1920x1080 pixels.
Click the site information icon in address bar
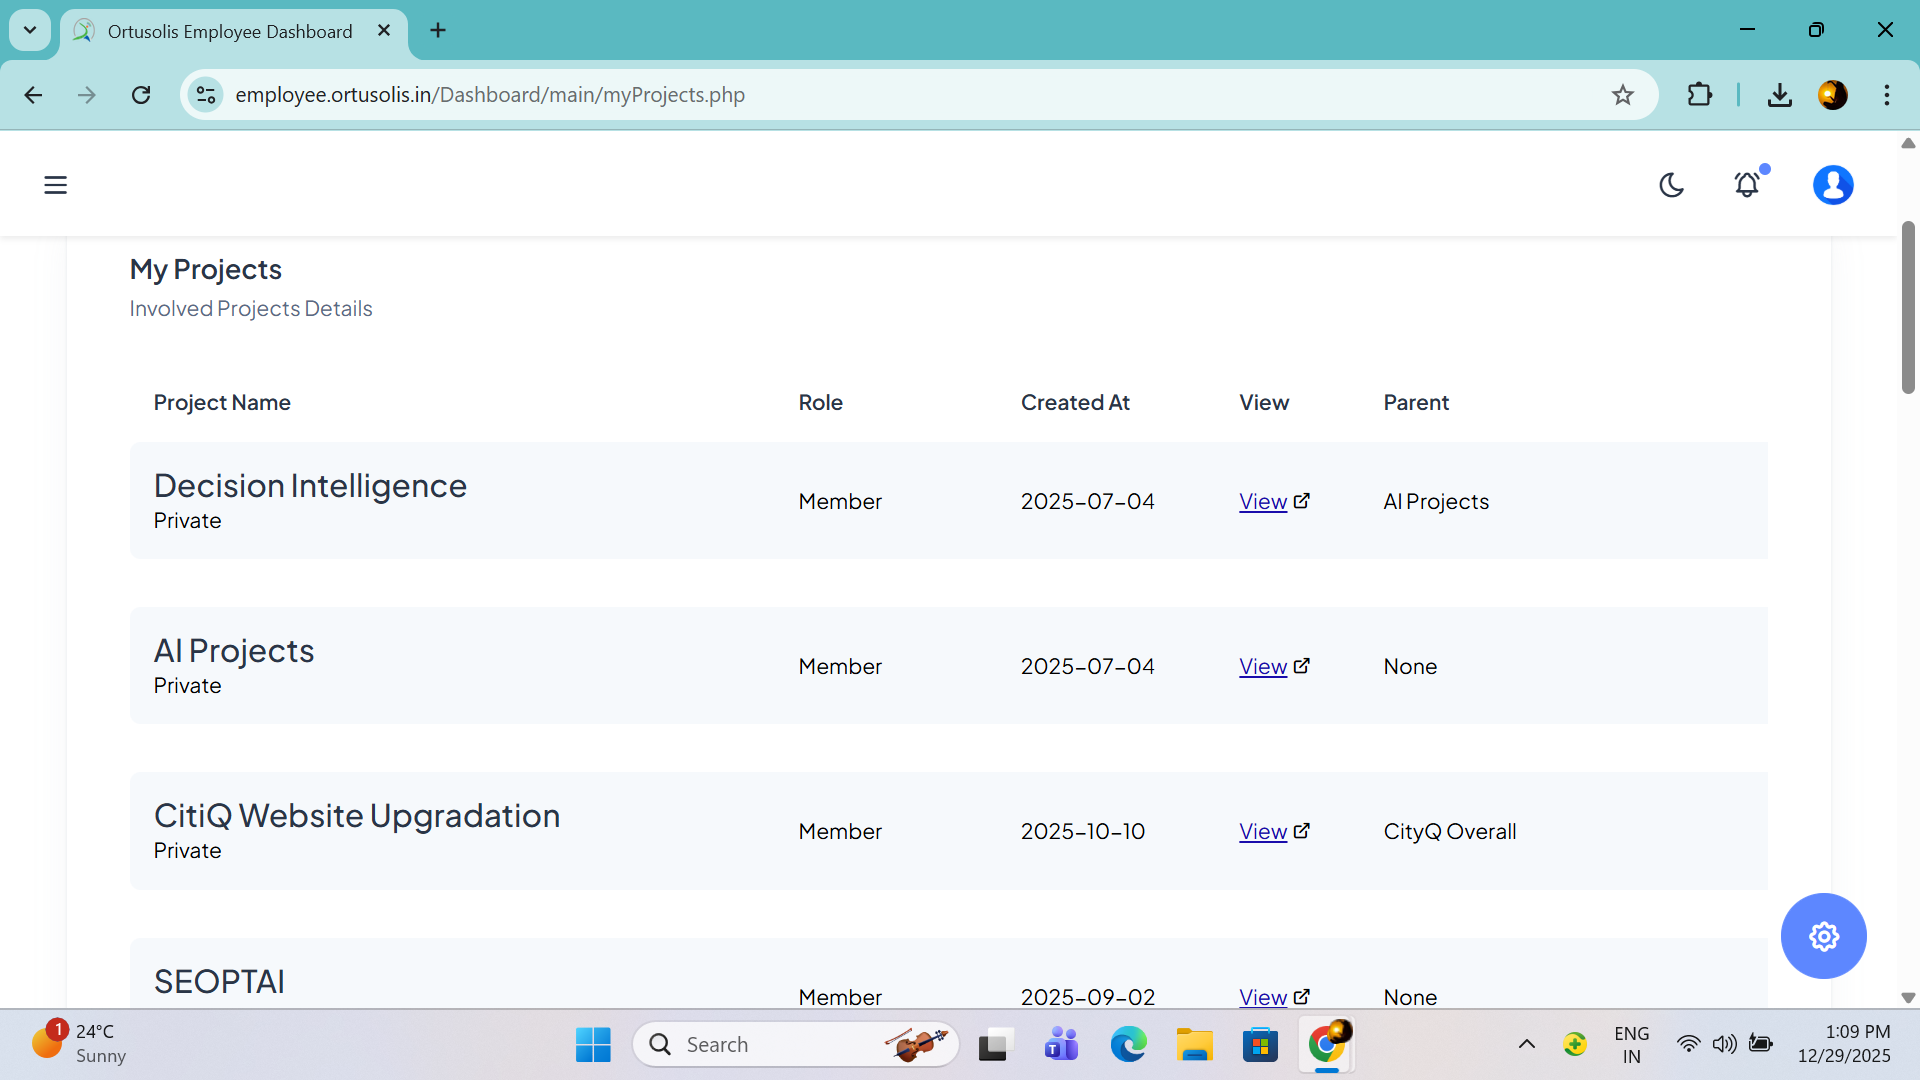pos(206,95)
